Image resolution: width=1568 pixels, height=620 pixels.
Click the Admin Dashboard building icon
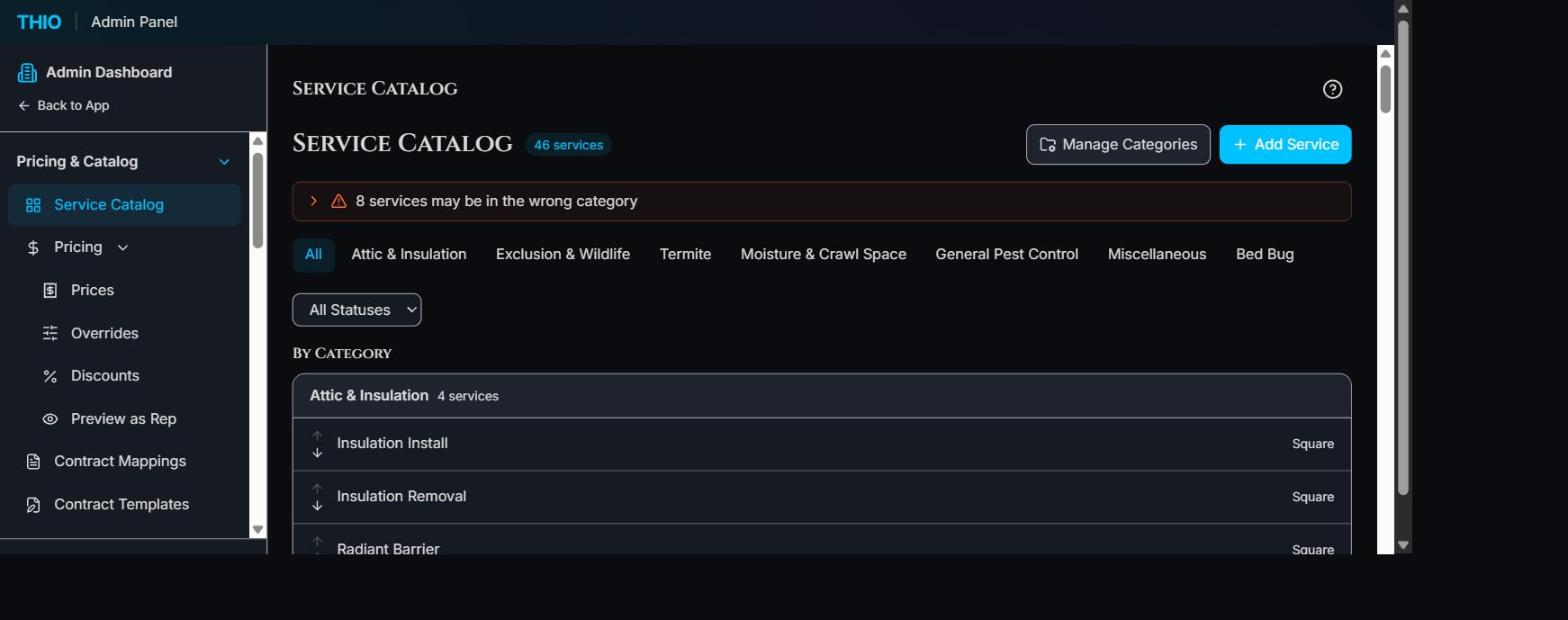coord(27,72)
